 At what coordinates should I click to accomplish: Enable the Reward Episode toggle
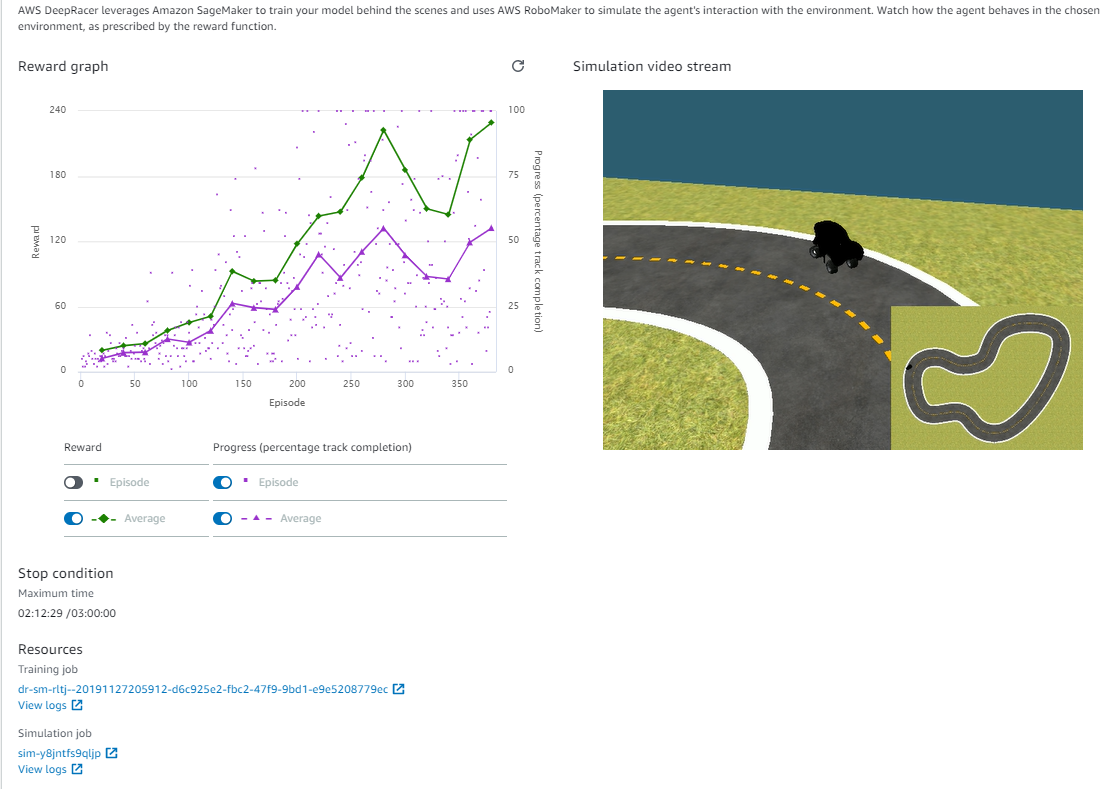(x=73, y=482)
